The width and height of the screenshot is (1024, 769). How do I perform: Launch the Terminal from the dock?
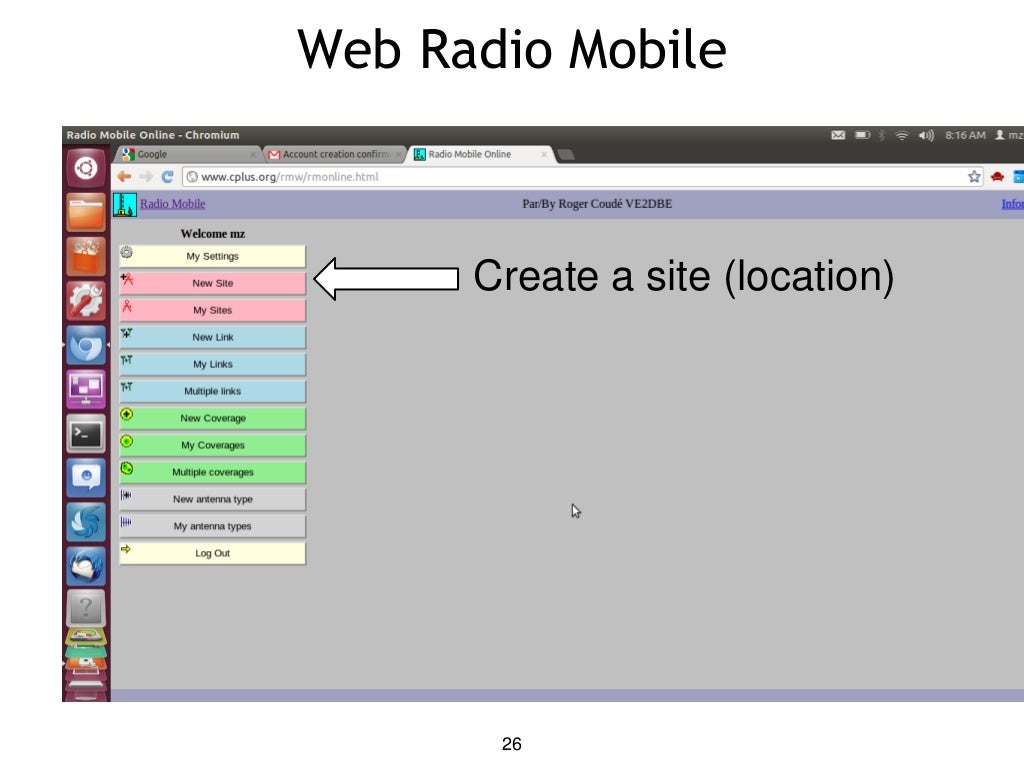(x=86, y=434)
